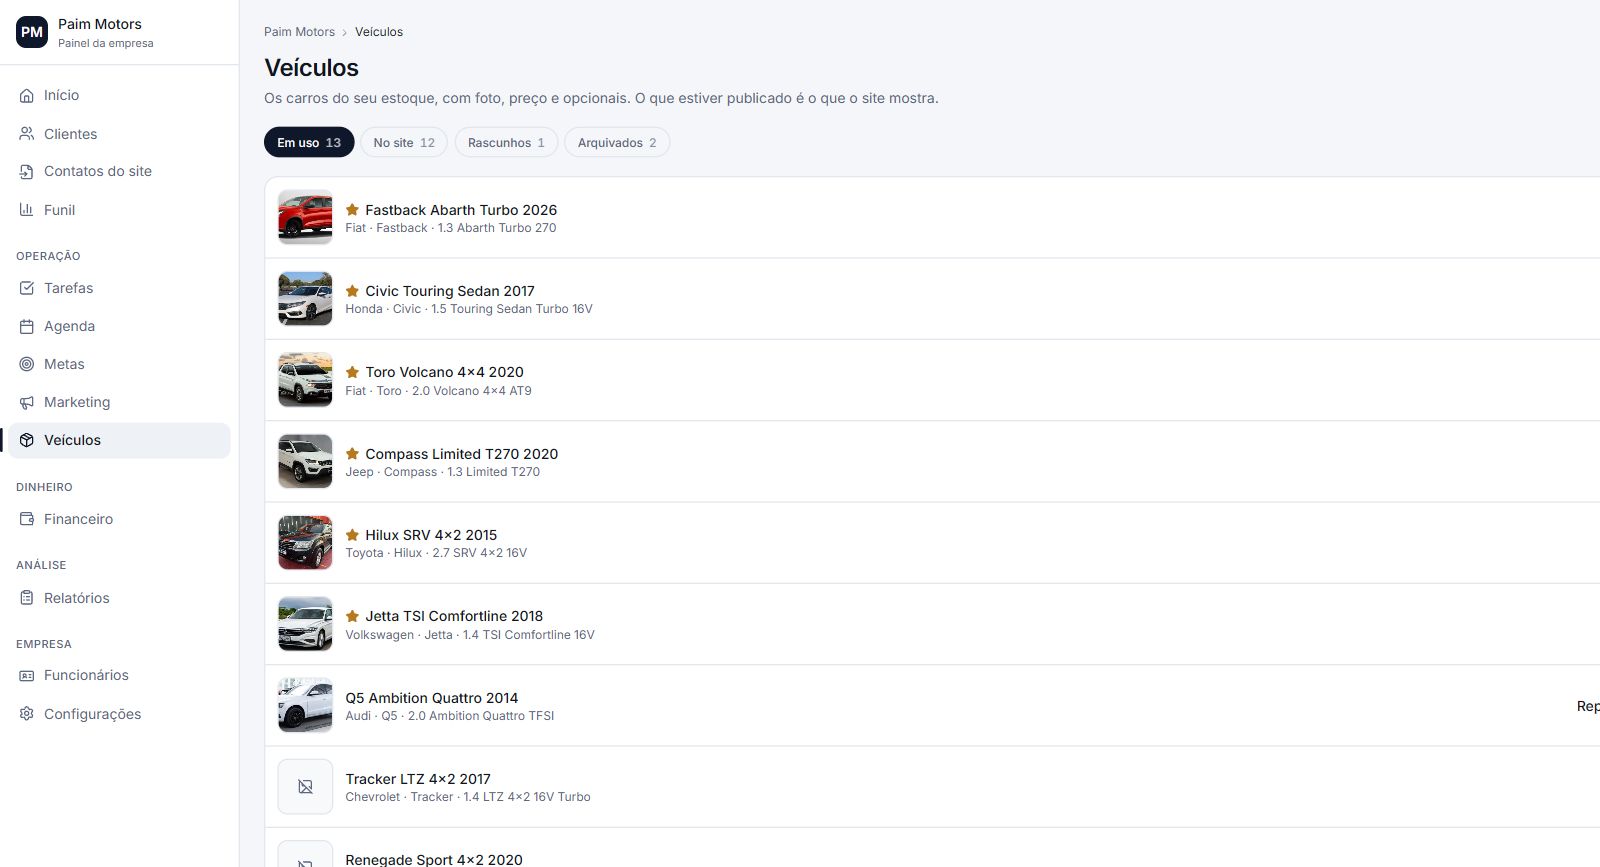The height and width of the screenshot is (867, 1600).
Task: Click the Funcionários ID card icon
Action: point(27,676)
